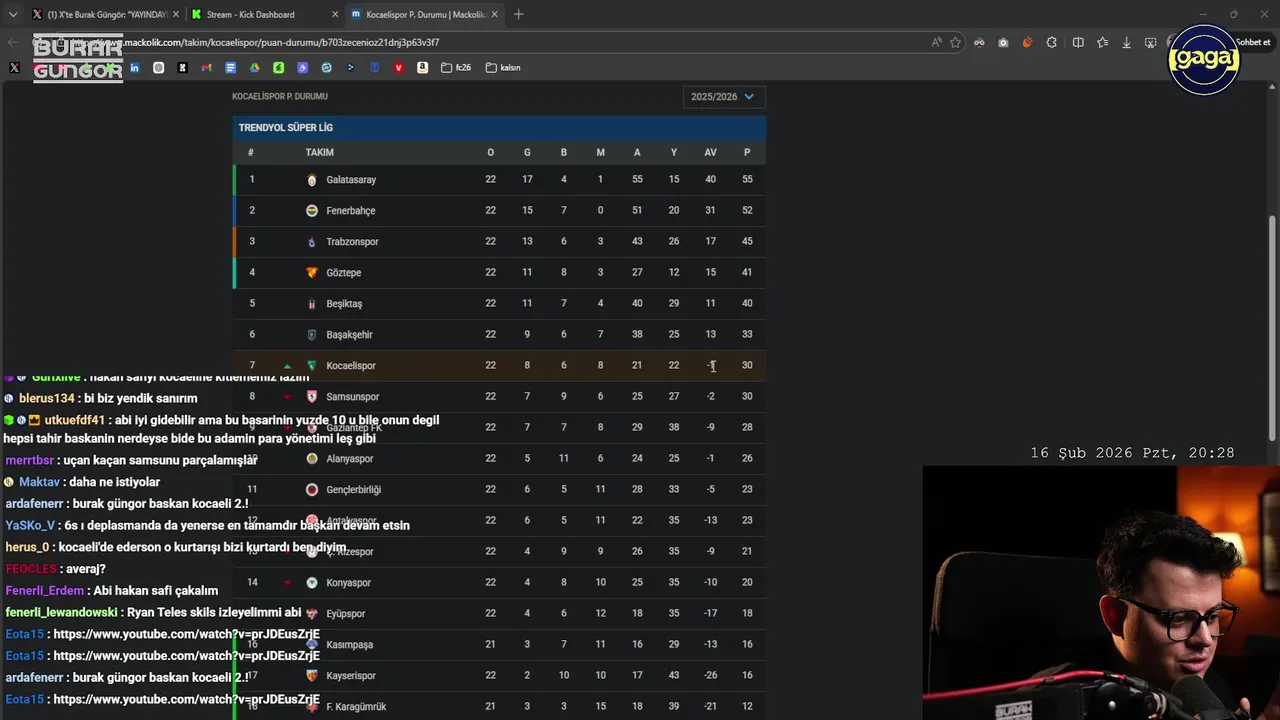Screen dimensions: 1280x720
Task: Open Fenerbahçe team link
Action: click(351, 211)
